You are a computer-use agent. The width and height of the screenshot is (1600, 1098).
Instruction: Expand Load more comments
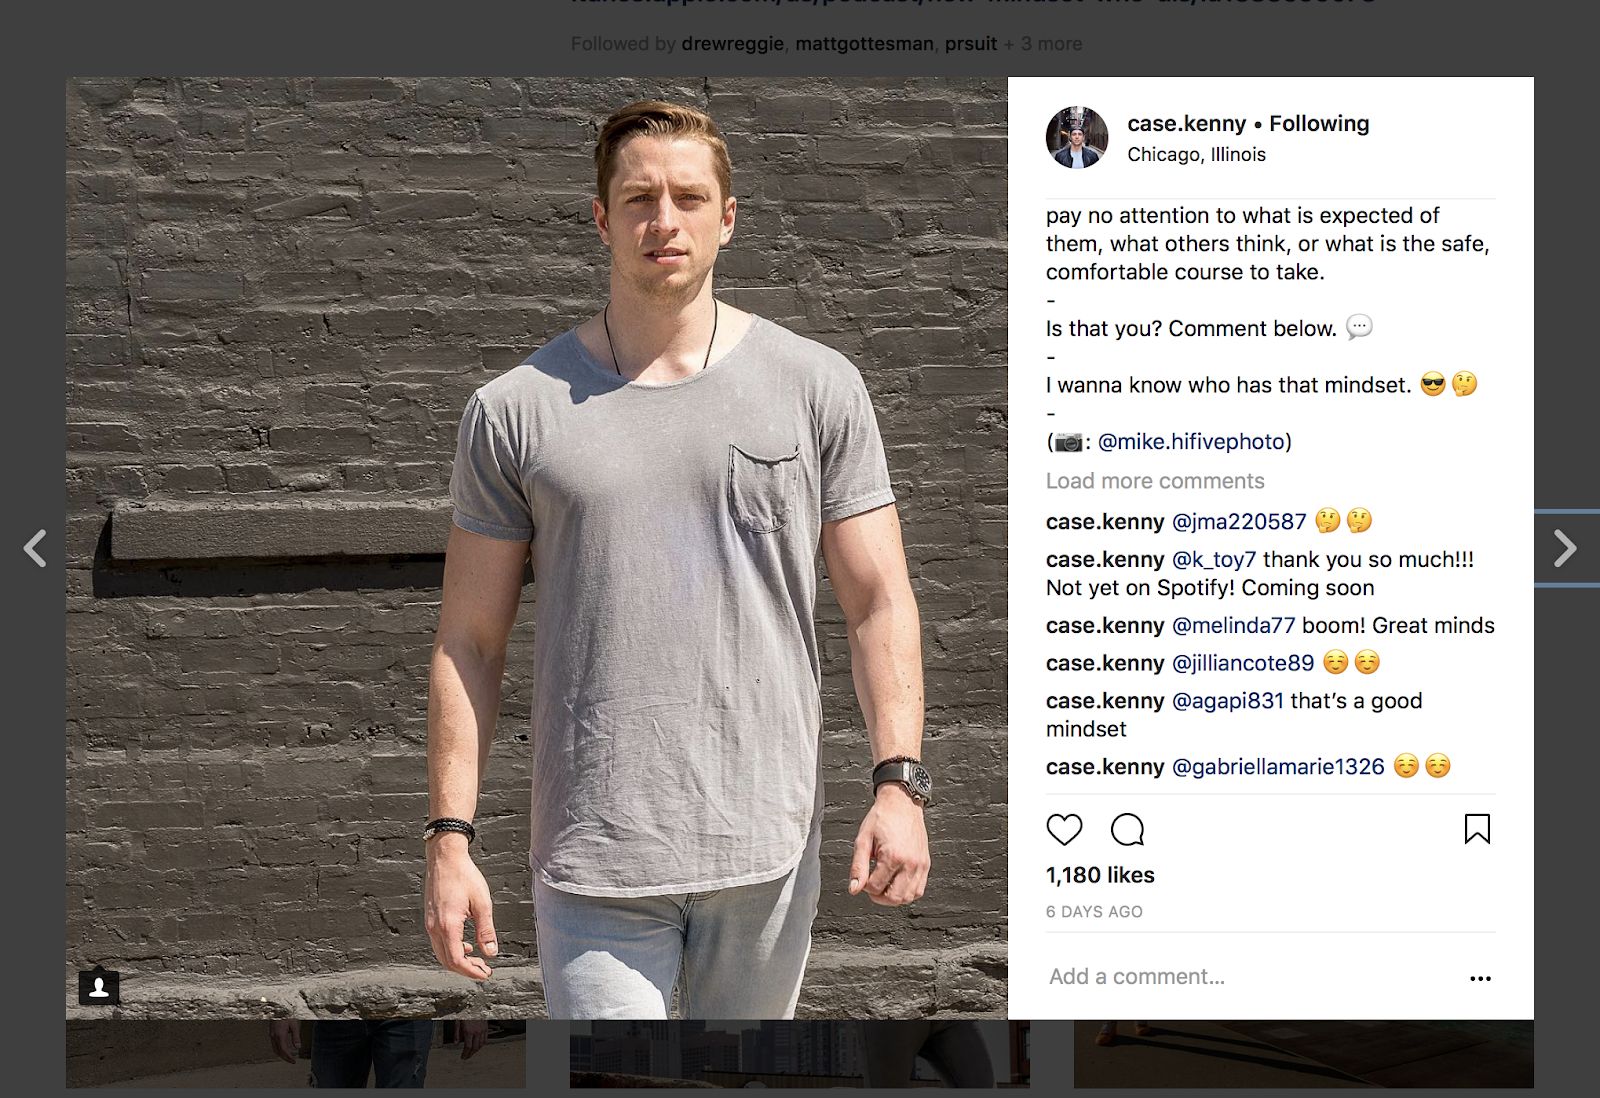coord(1155,481)
